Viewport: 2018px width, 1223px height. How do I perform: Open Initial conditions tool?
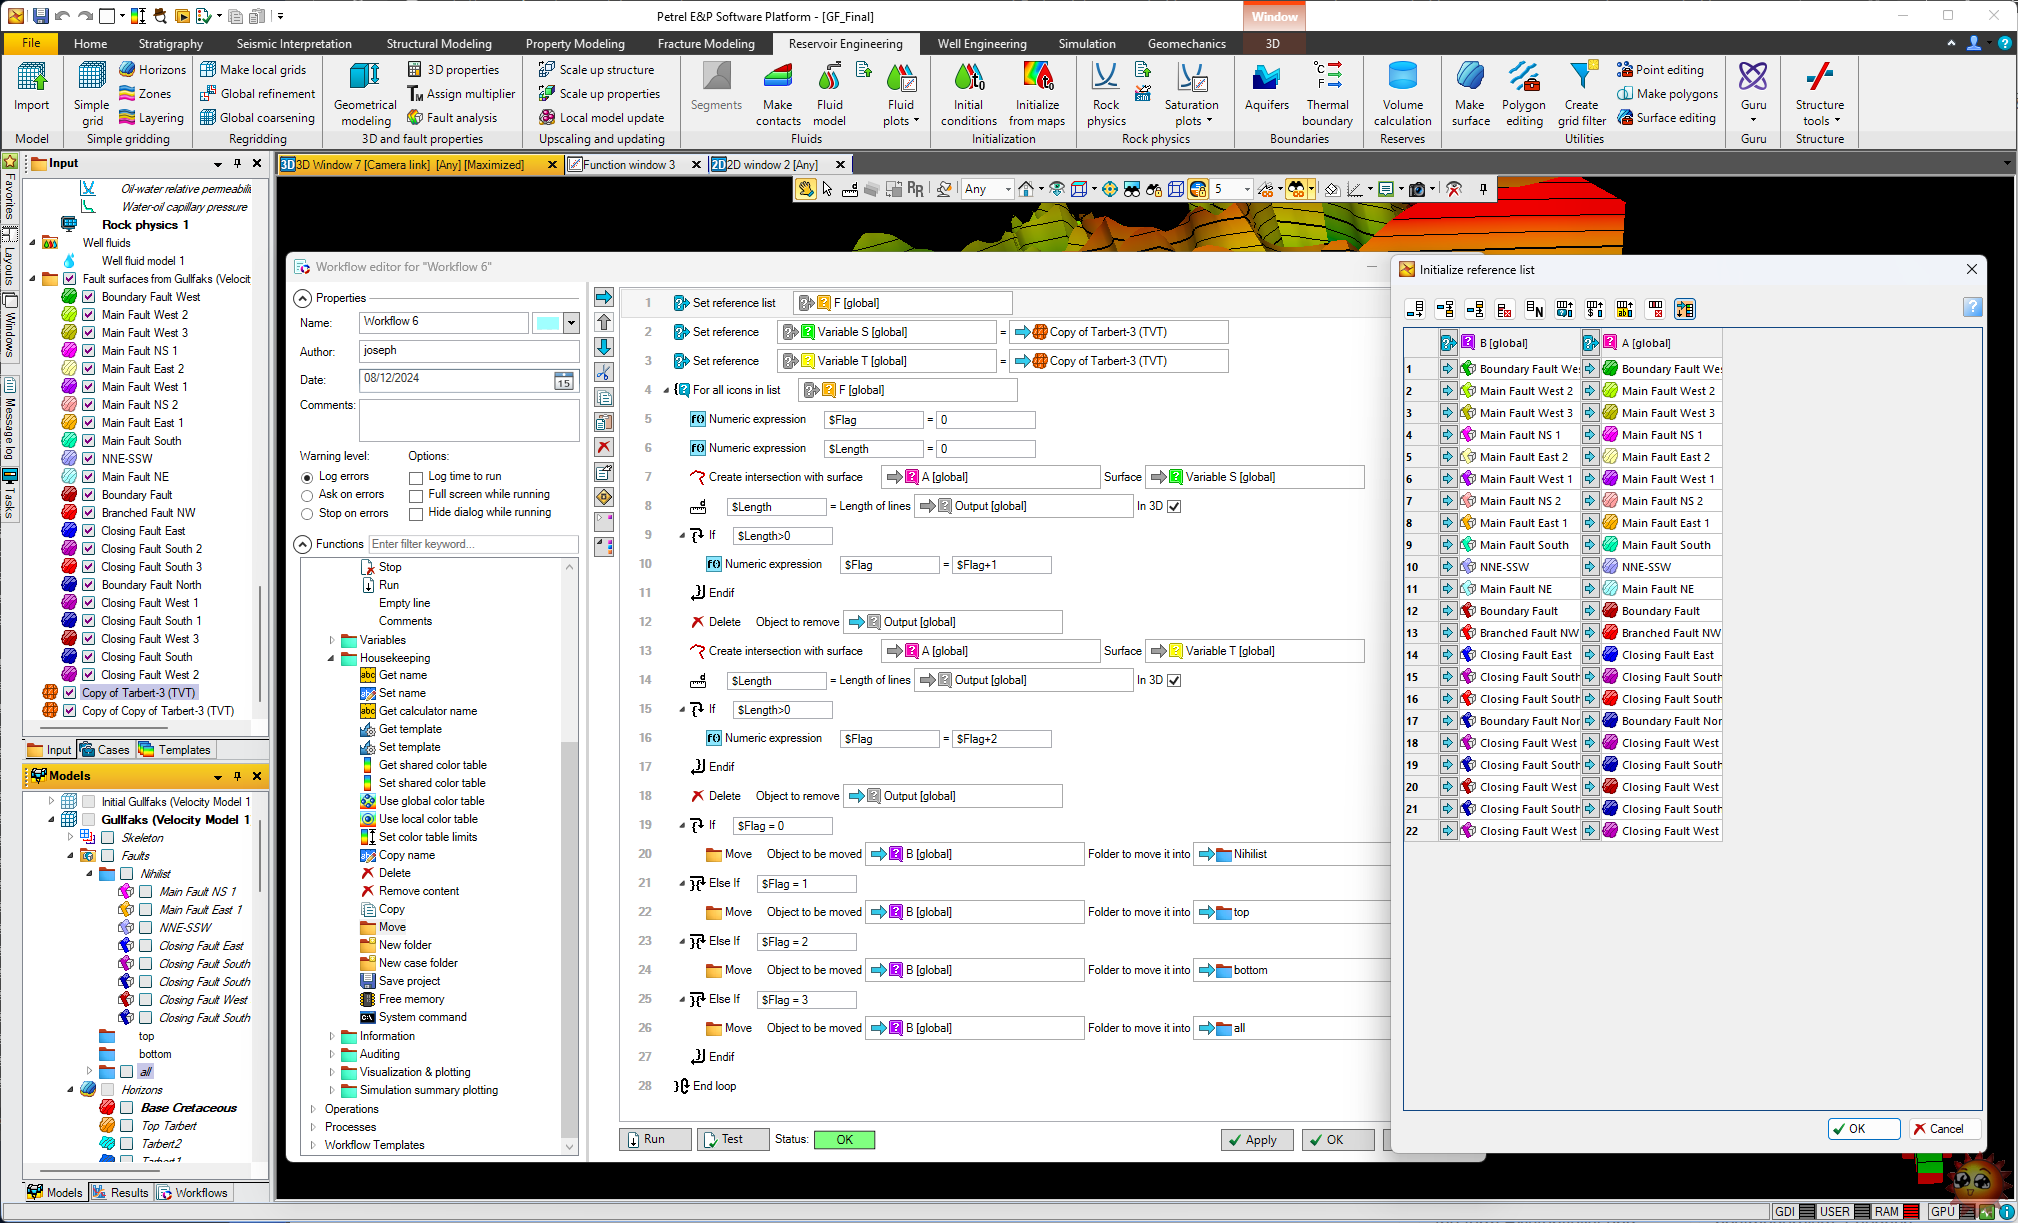point(968,93)
